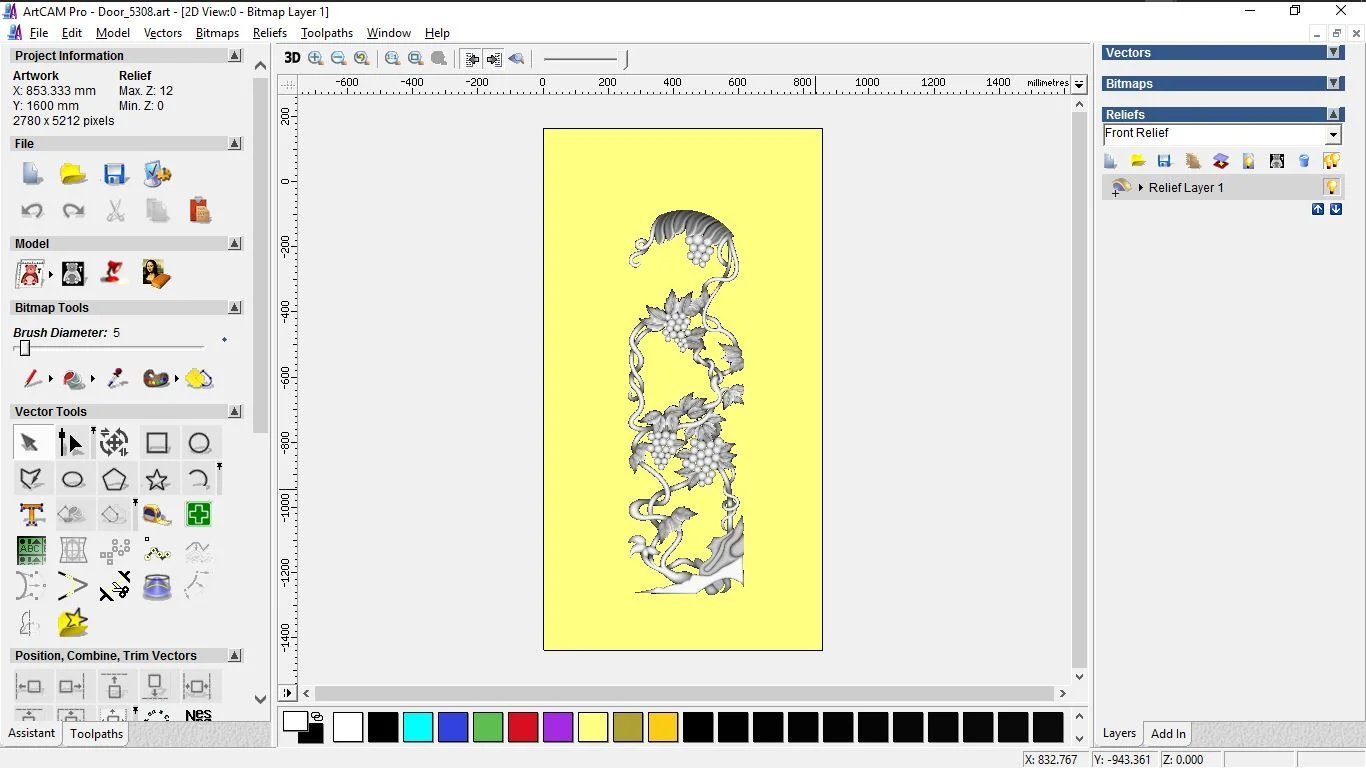Switch to the Toolpaths tab
Image resolution: width=1366 pixels, height=768 pixels.
(96, 734)
